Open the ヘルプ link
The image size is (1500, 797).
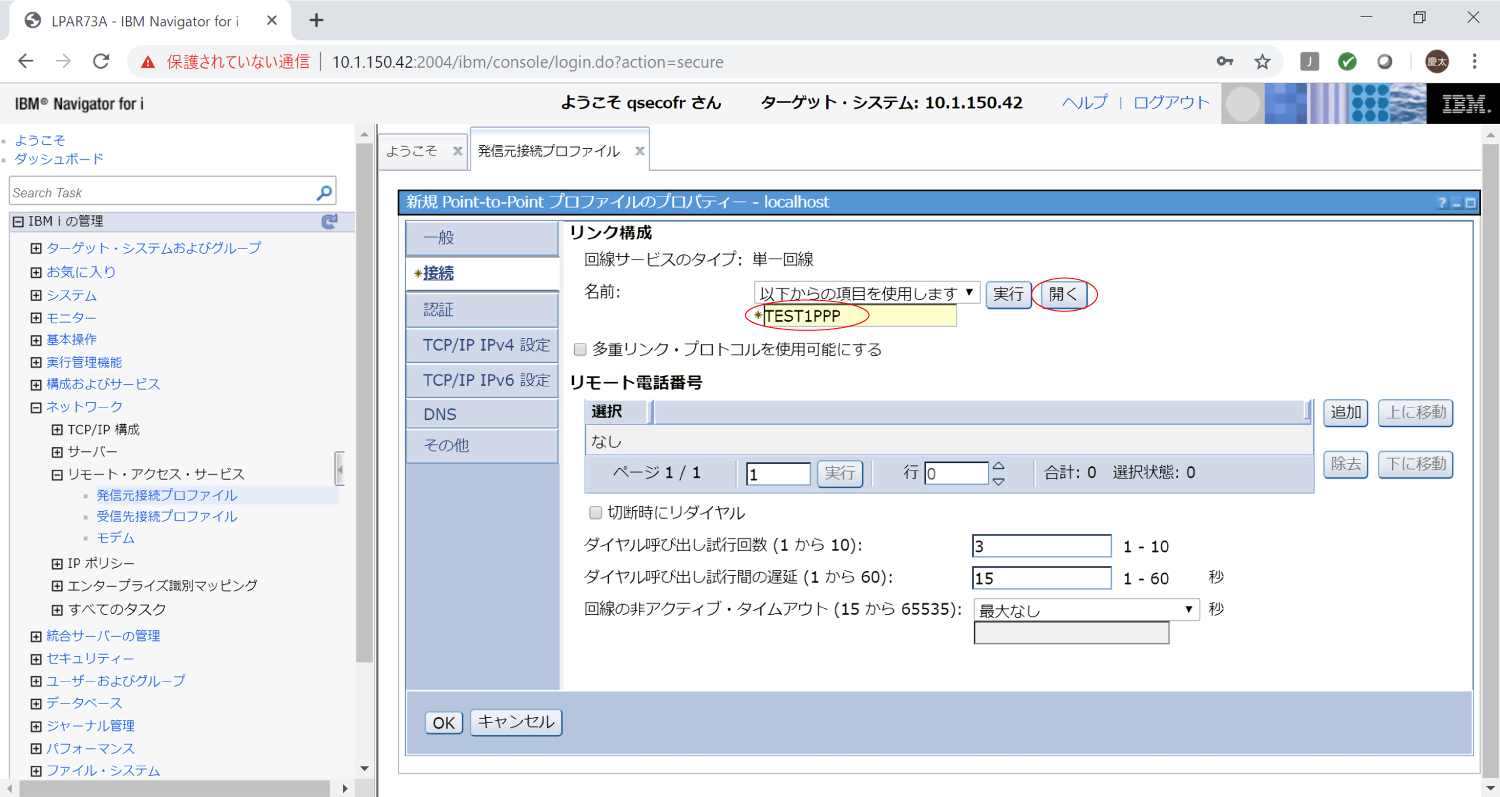coord(1085,102)
